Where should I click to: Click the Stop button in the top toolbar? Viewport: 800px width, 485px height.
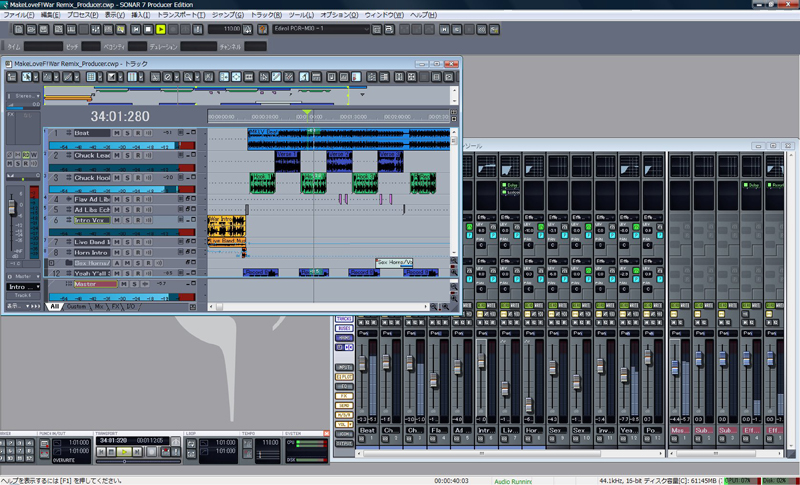pos(148,30)
